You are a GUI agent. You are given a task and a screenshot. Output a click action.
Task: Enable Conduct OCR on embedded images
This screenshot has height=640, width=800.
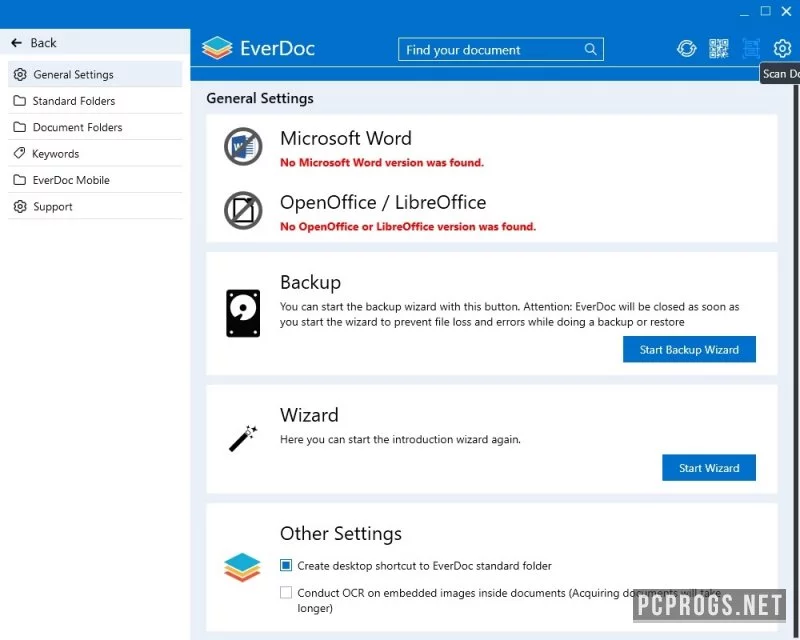[286, 592]
